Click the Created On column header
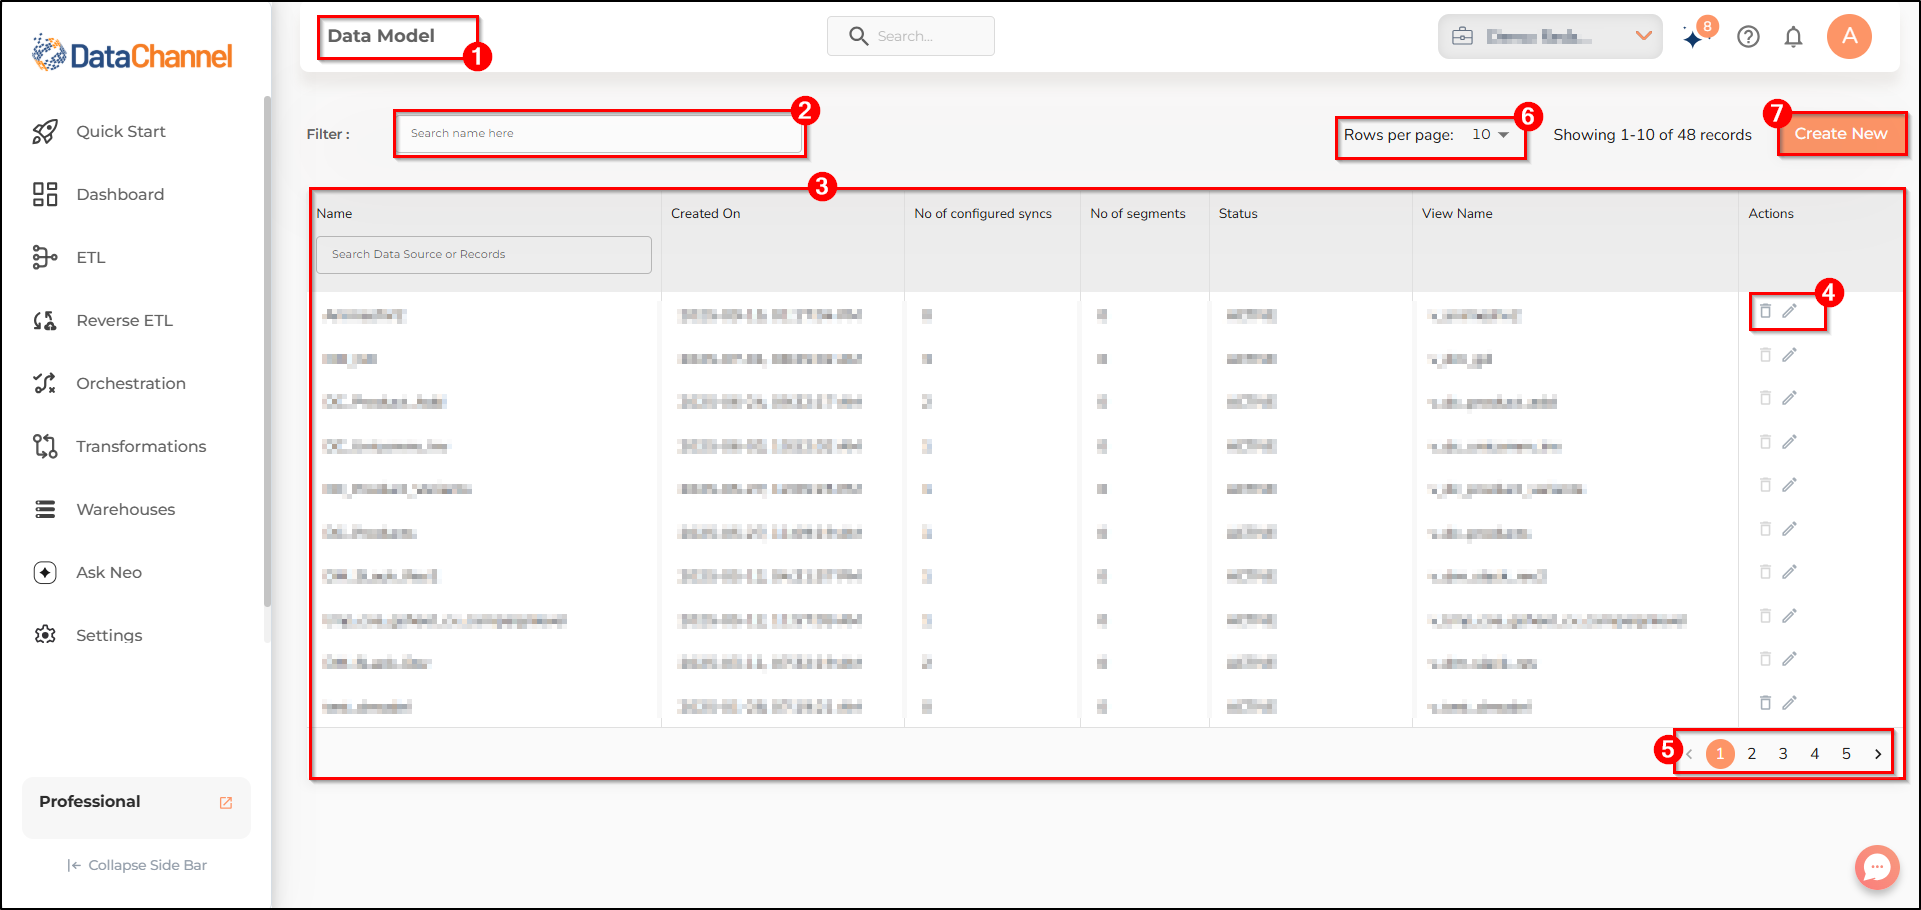1921x910 pixels. click(706, 214)
